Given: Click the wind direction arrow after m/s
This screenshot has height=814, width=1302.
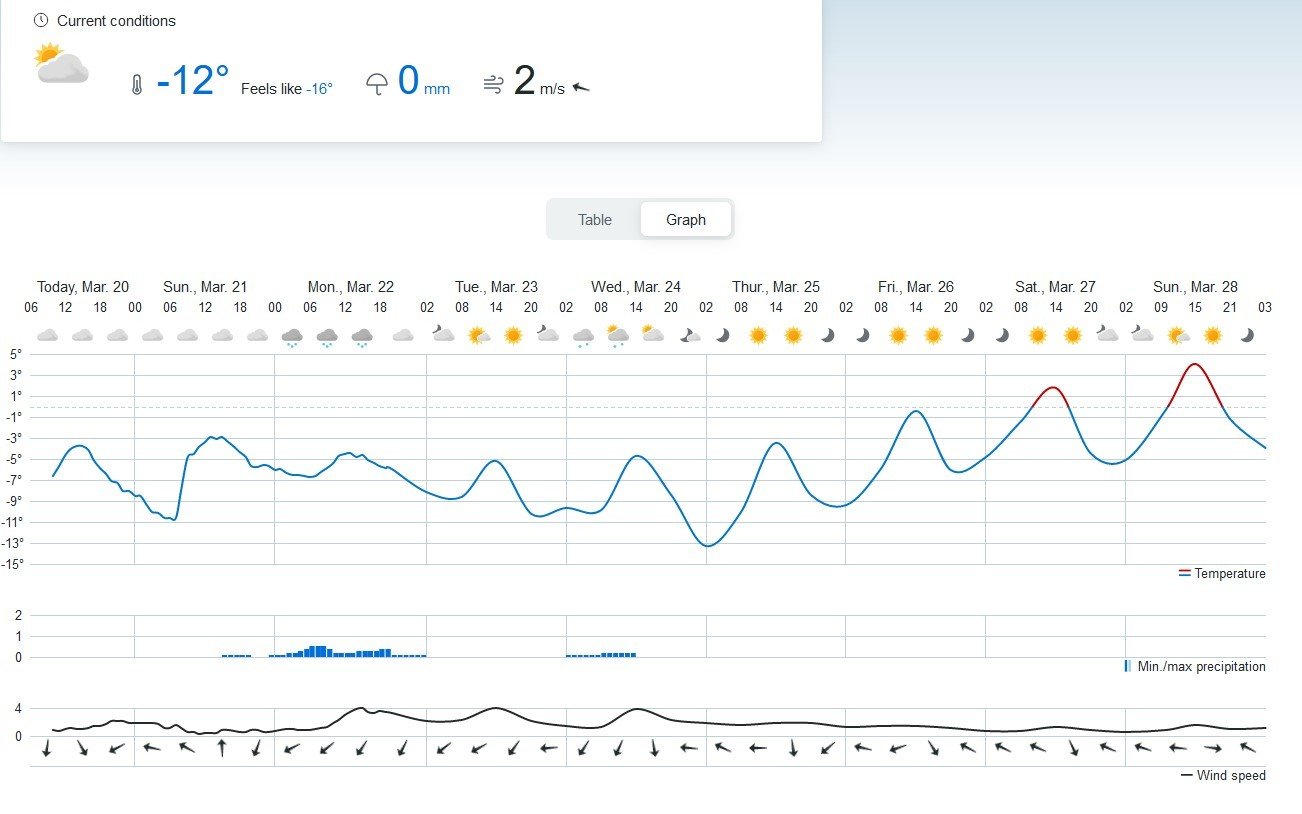Looking at the screenshot, I should coord(581,88).
